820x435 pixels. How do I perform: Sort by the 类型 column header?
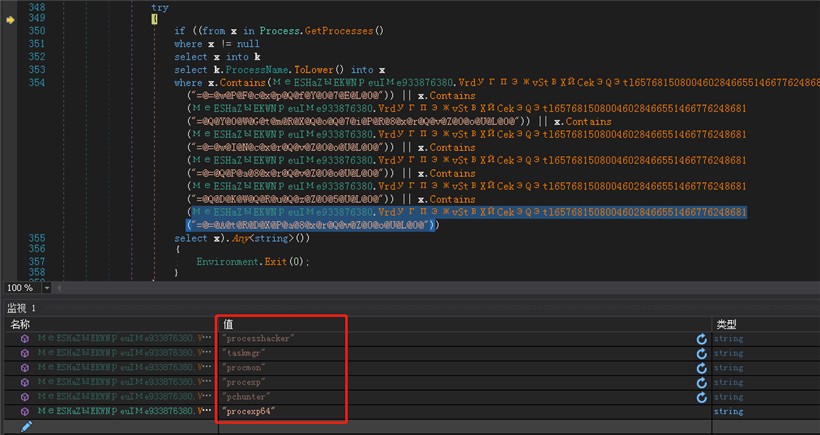point(726,324)
